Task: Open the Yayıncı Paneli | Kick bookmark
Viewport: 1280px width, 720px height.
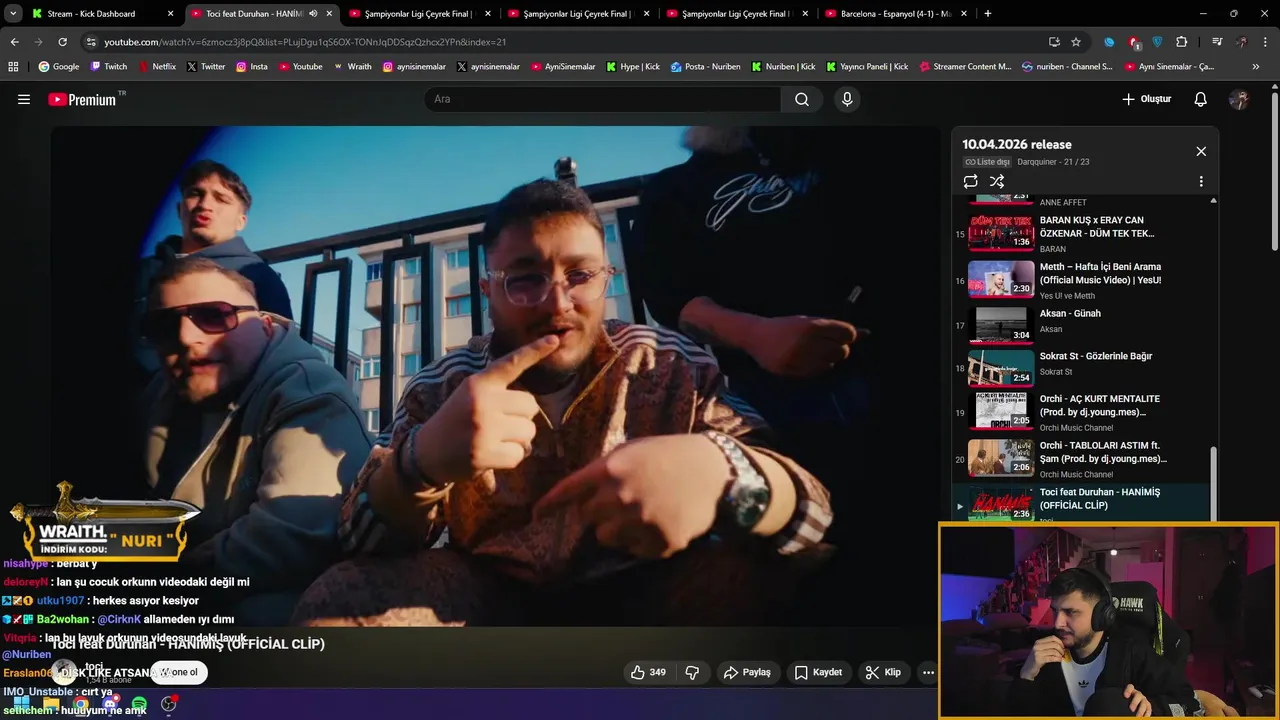Action: point(867,67)
